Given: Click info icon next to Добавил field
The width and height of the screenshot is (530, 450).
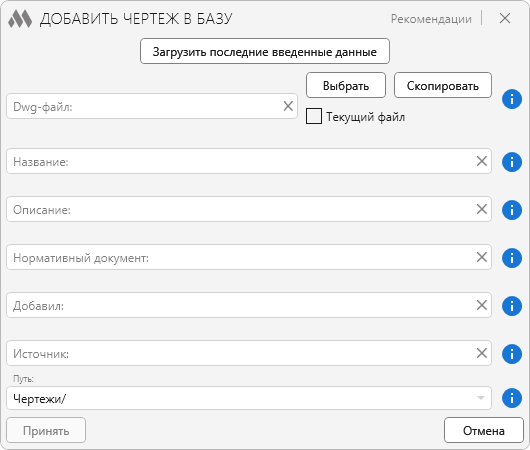Looking at the screenshot, I should point(512,306).
